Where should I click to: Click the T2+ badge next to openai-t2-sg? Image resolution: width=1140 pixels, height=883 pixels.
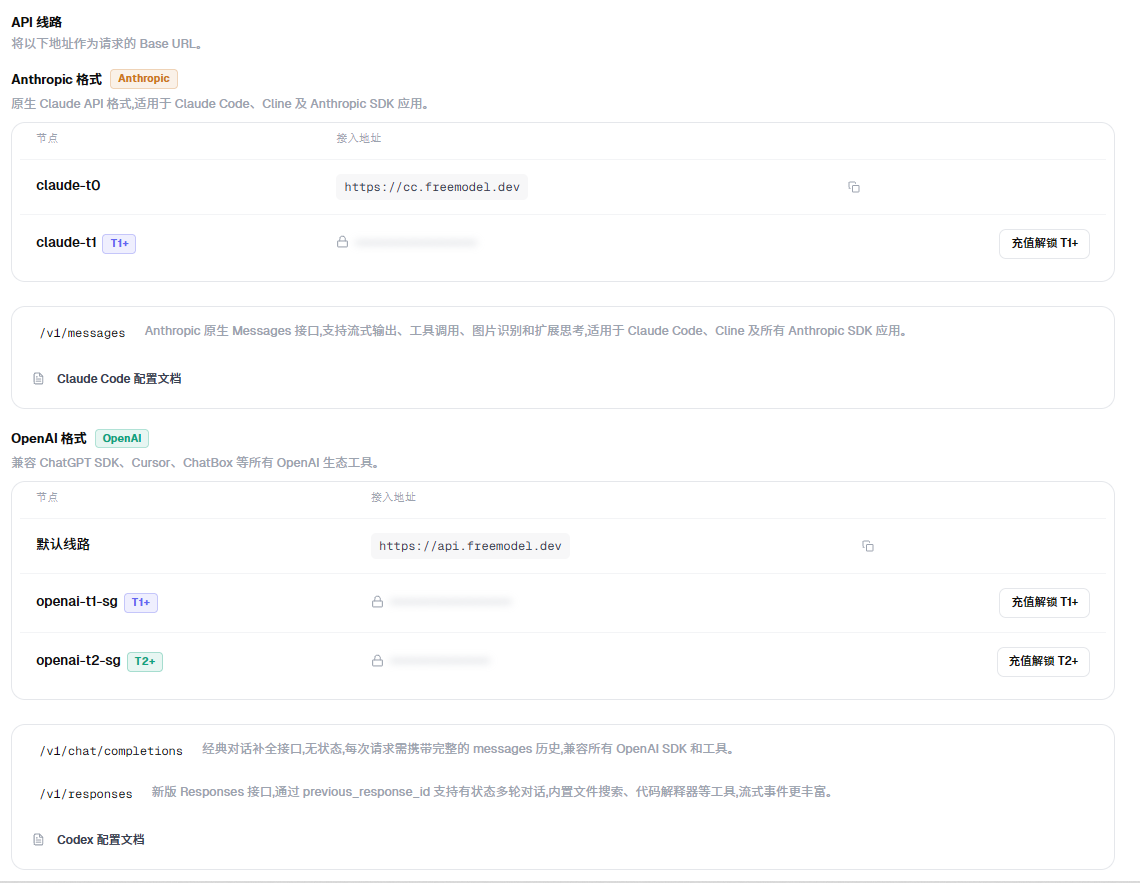pos(145,661)
